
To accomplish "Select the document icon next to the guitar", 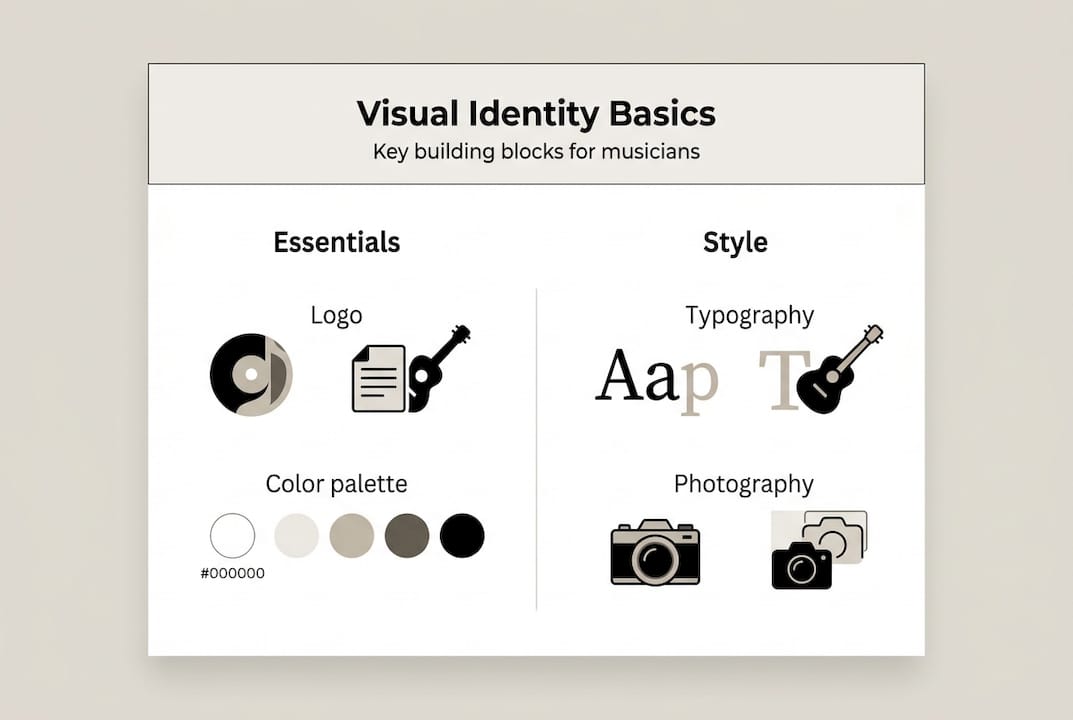I will [378, 380].
